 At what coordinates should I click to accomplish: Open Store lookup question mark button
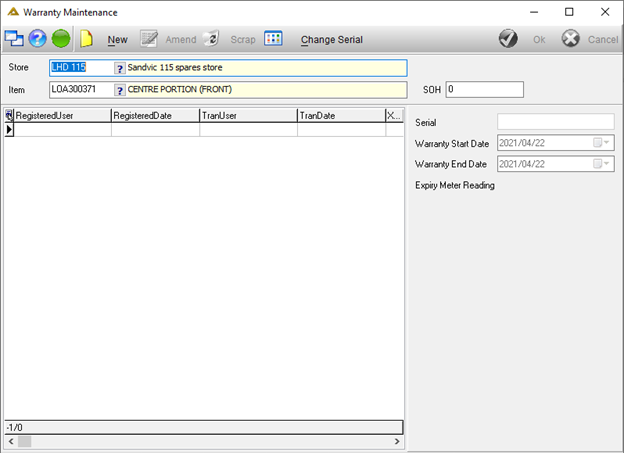click(x=119, y=68)
